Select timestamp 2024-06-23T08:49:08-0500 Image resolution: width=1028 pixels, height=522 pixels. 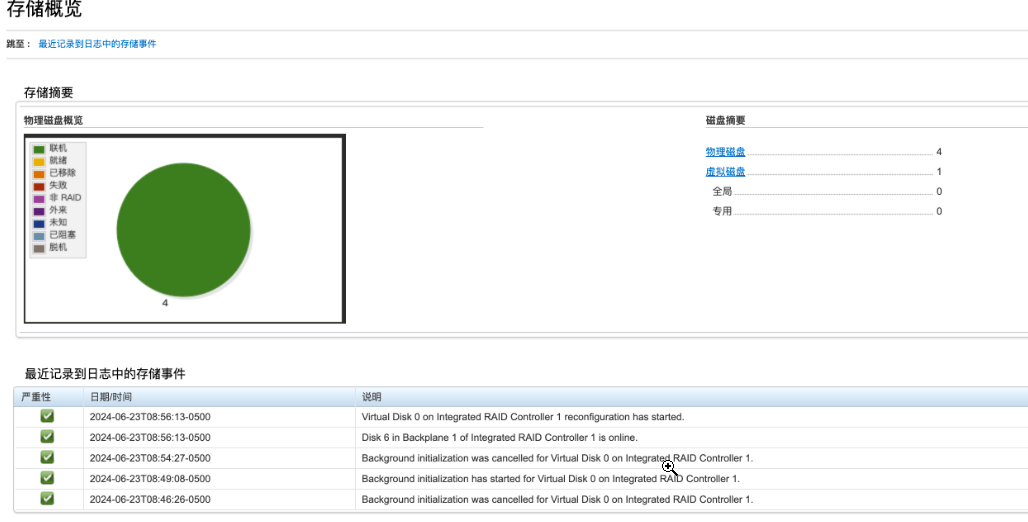point(150,479)
